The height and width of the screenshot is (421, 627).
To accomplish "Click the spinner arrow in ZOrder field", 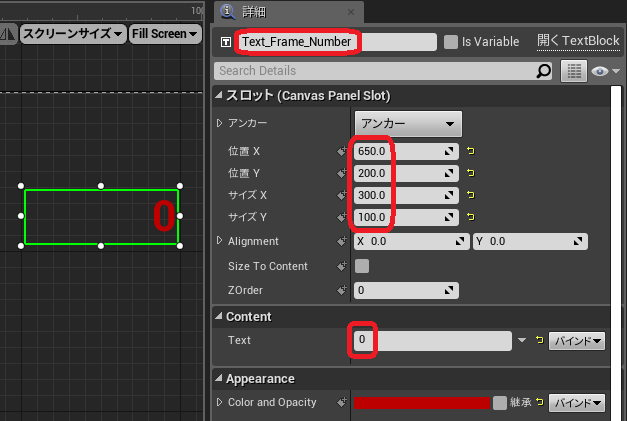I will click(449, 290).
